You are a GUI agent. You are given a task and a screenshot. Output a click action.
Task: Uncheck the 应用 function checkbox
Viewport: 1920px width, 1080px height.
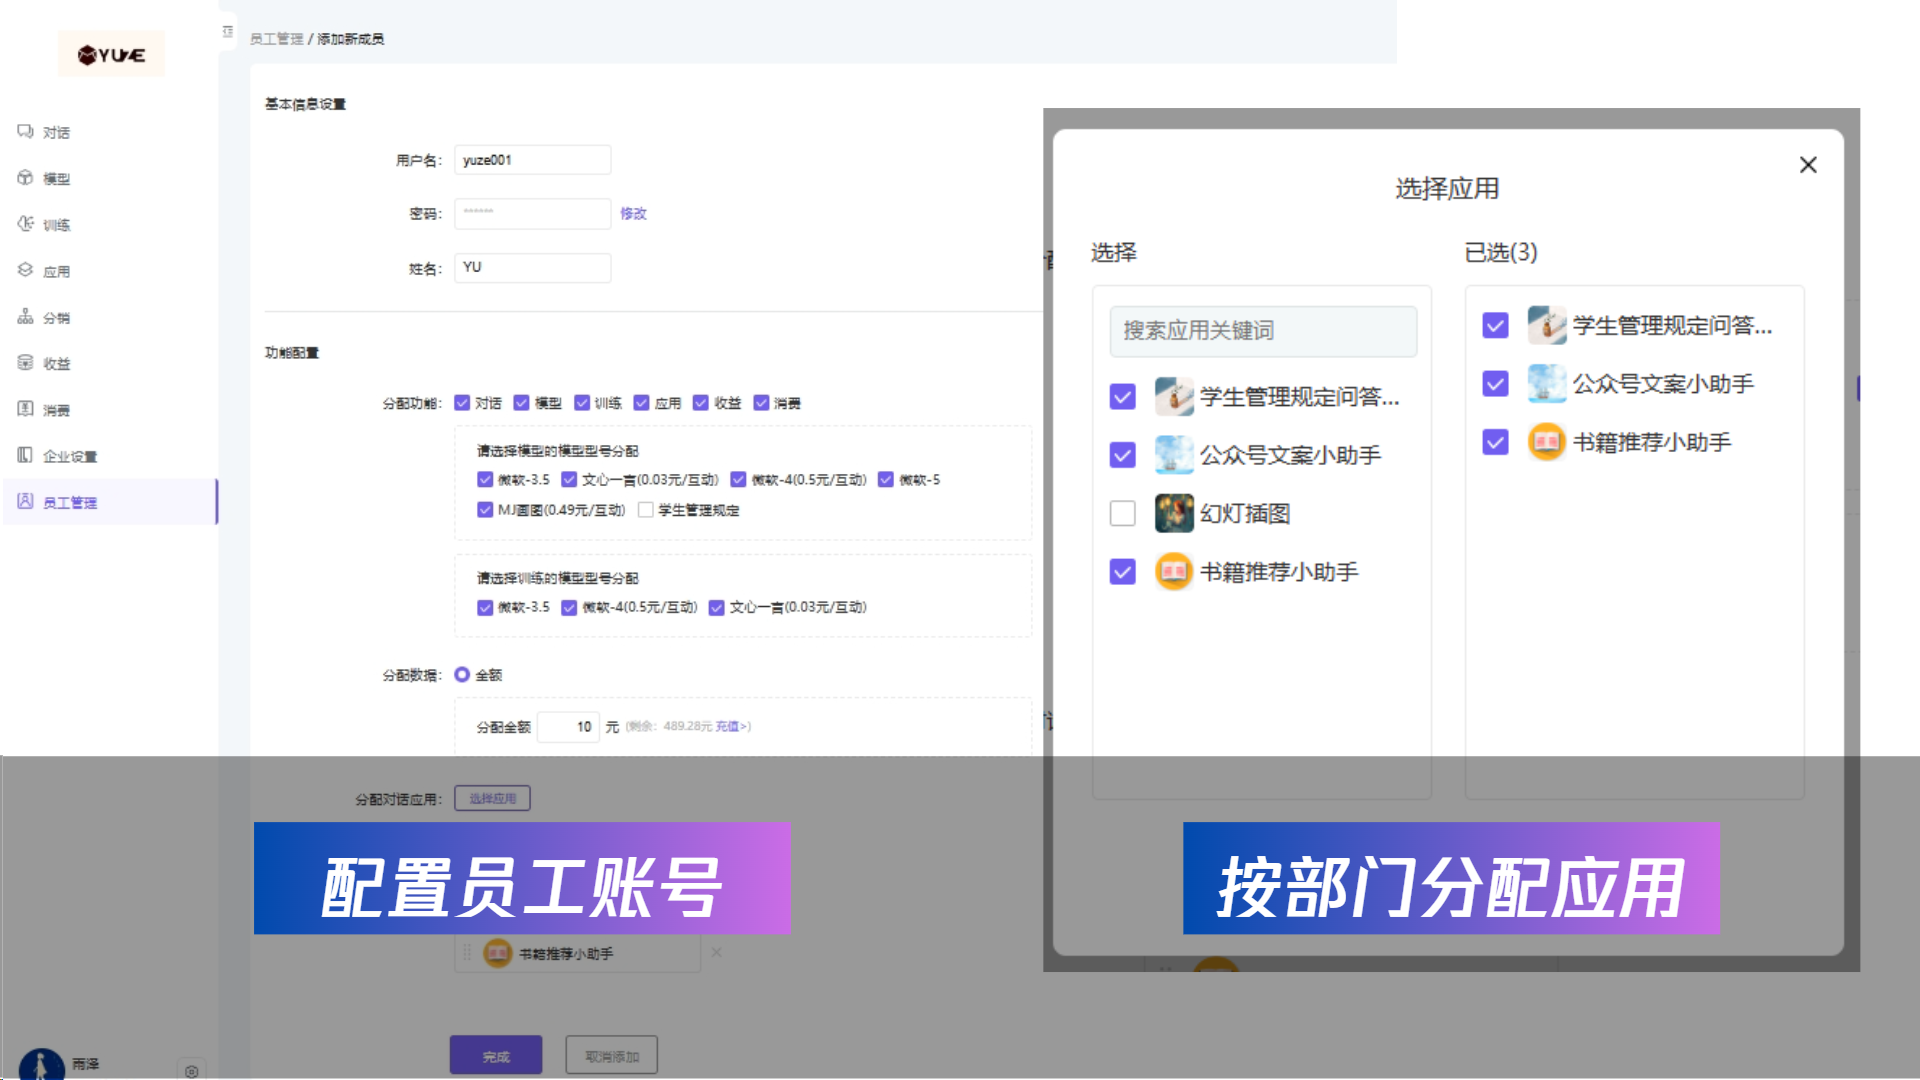tap(641, 402)
